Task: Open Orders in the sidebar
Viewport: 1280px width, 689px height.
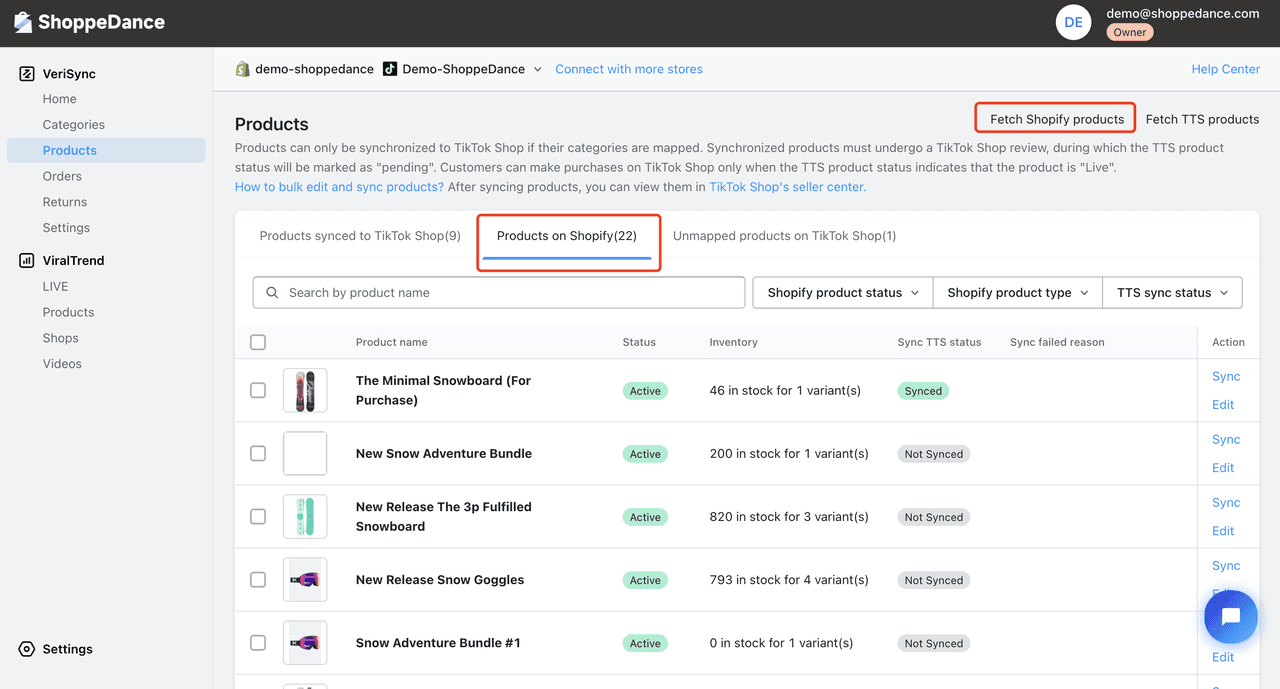Action: click(62, 176)
